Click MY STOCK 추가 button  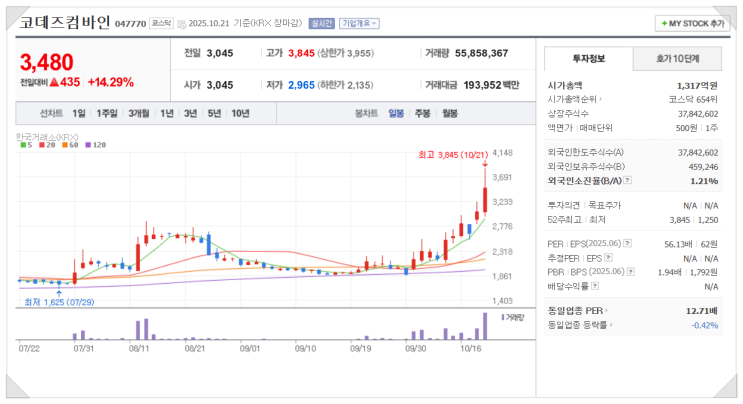click(692, 23)
